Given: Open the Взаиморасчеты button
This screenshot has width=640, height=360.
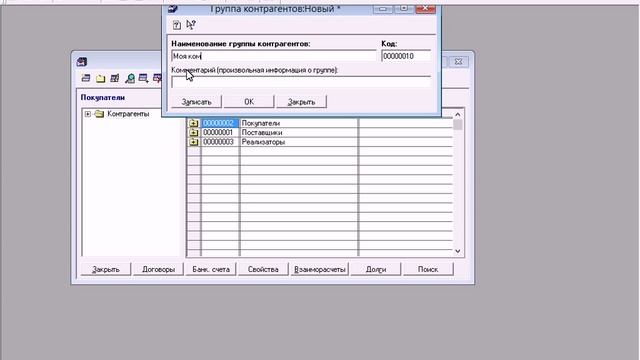Looking at the screenshot, I should [320, 269].
